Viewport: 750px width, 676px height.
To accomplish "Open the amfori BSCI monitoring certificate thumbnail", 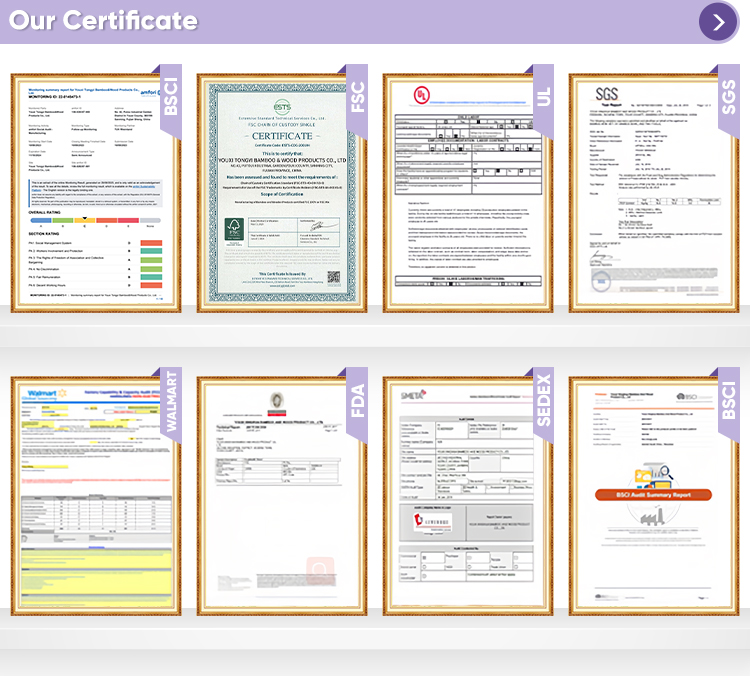I will click(x=96, y=193).
